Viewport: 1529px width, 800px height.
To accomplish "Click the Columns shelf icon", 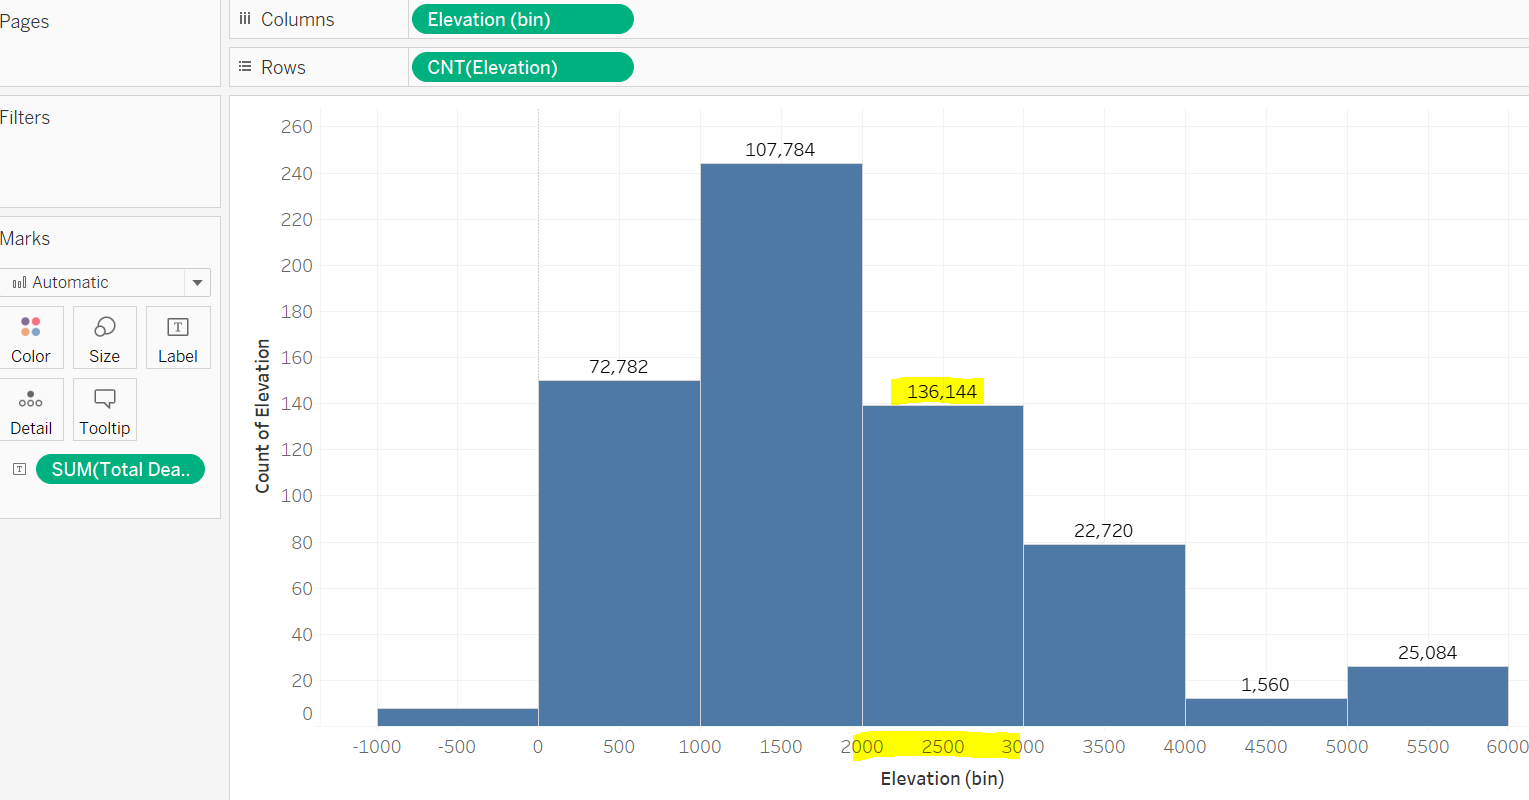I will click(246, 18).
